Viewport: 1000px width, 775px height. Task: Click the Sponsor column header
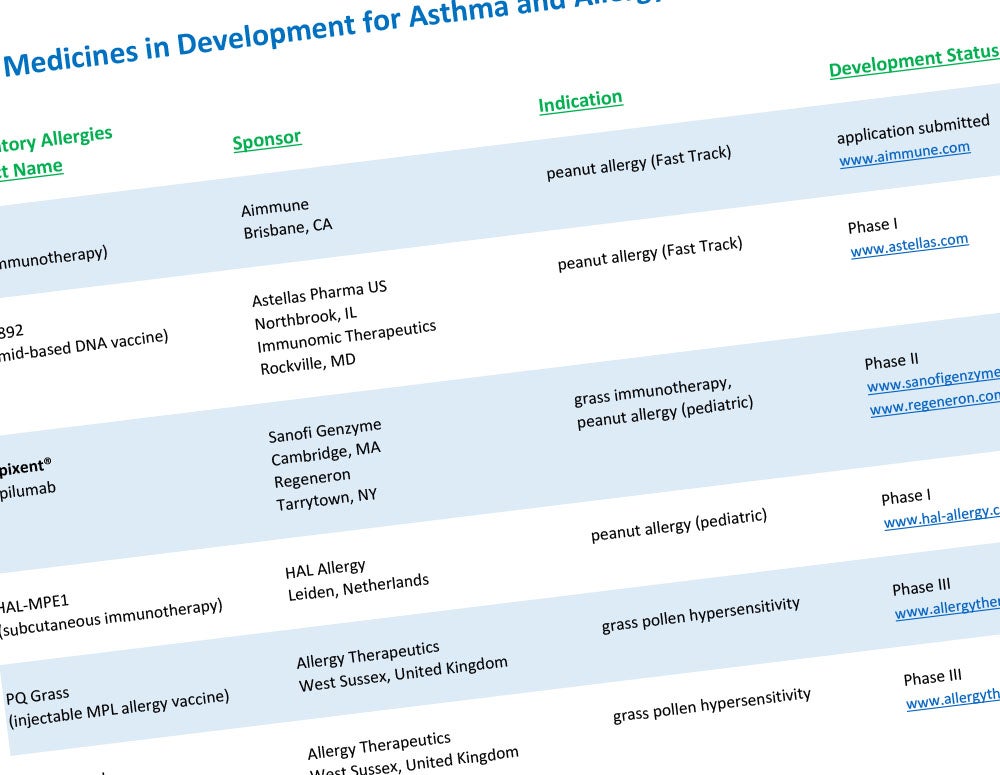click(x=265, y=139)
